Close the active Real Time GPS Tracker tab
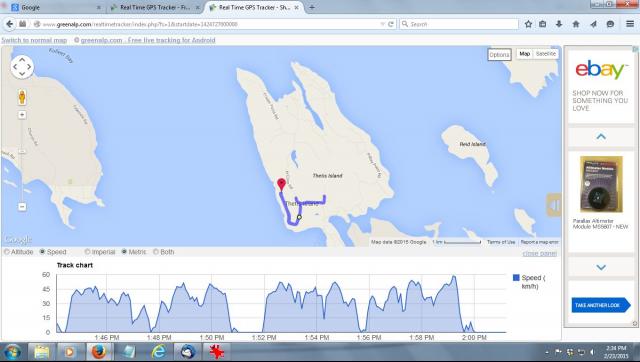This screenshot has height=362, width=640. [x=296, y=7]
